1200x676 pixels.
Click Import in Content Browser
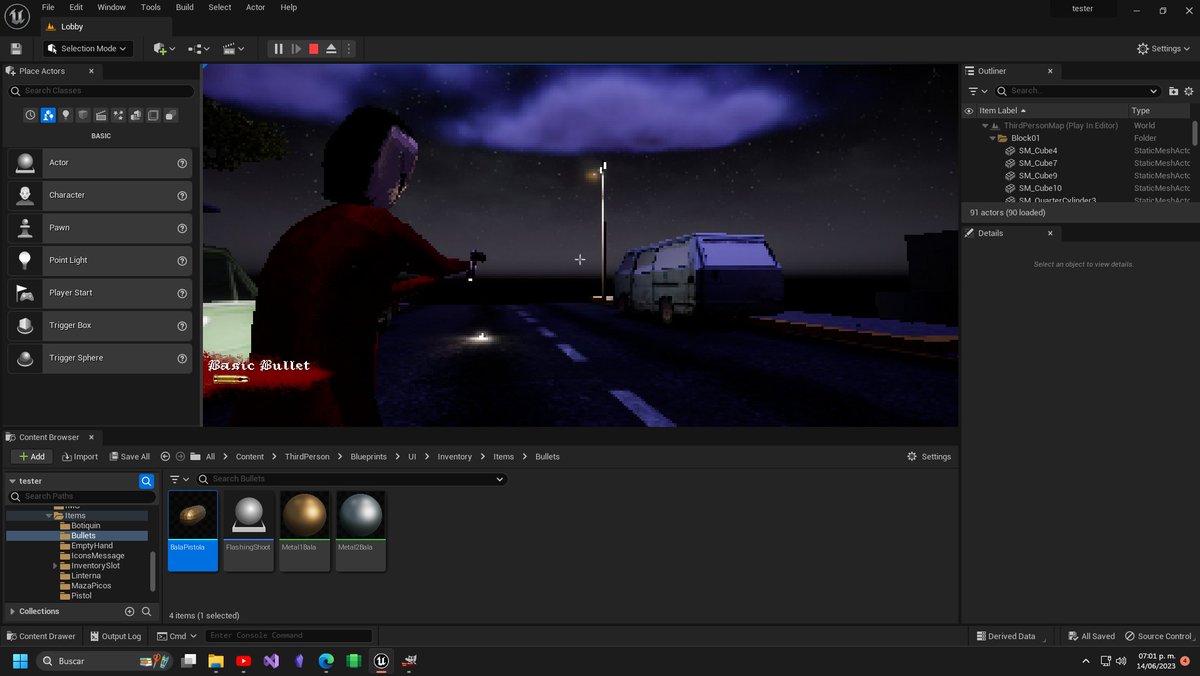80,457
